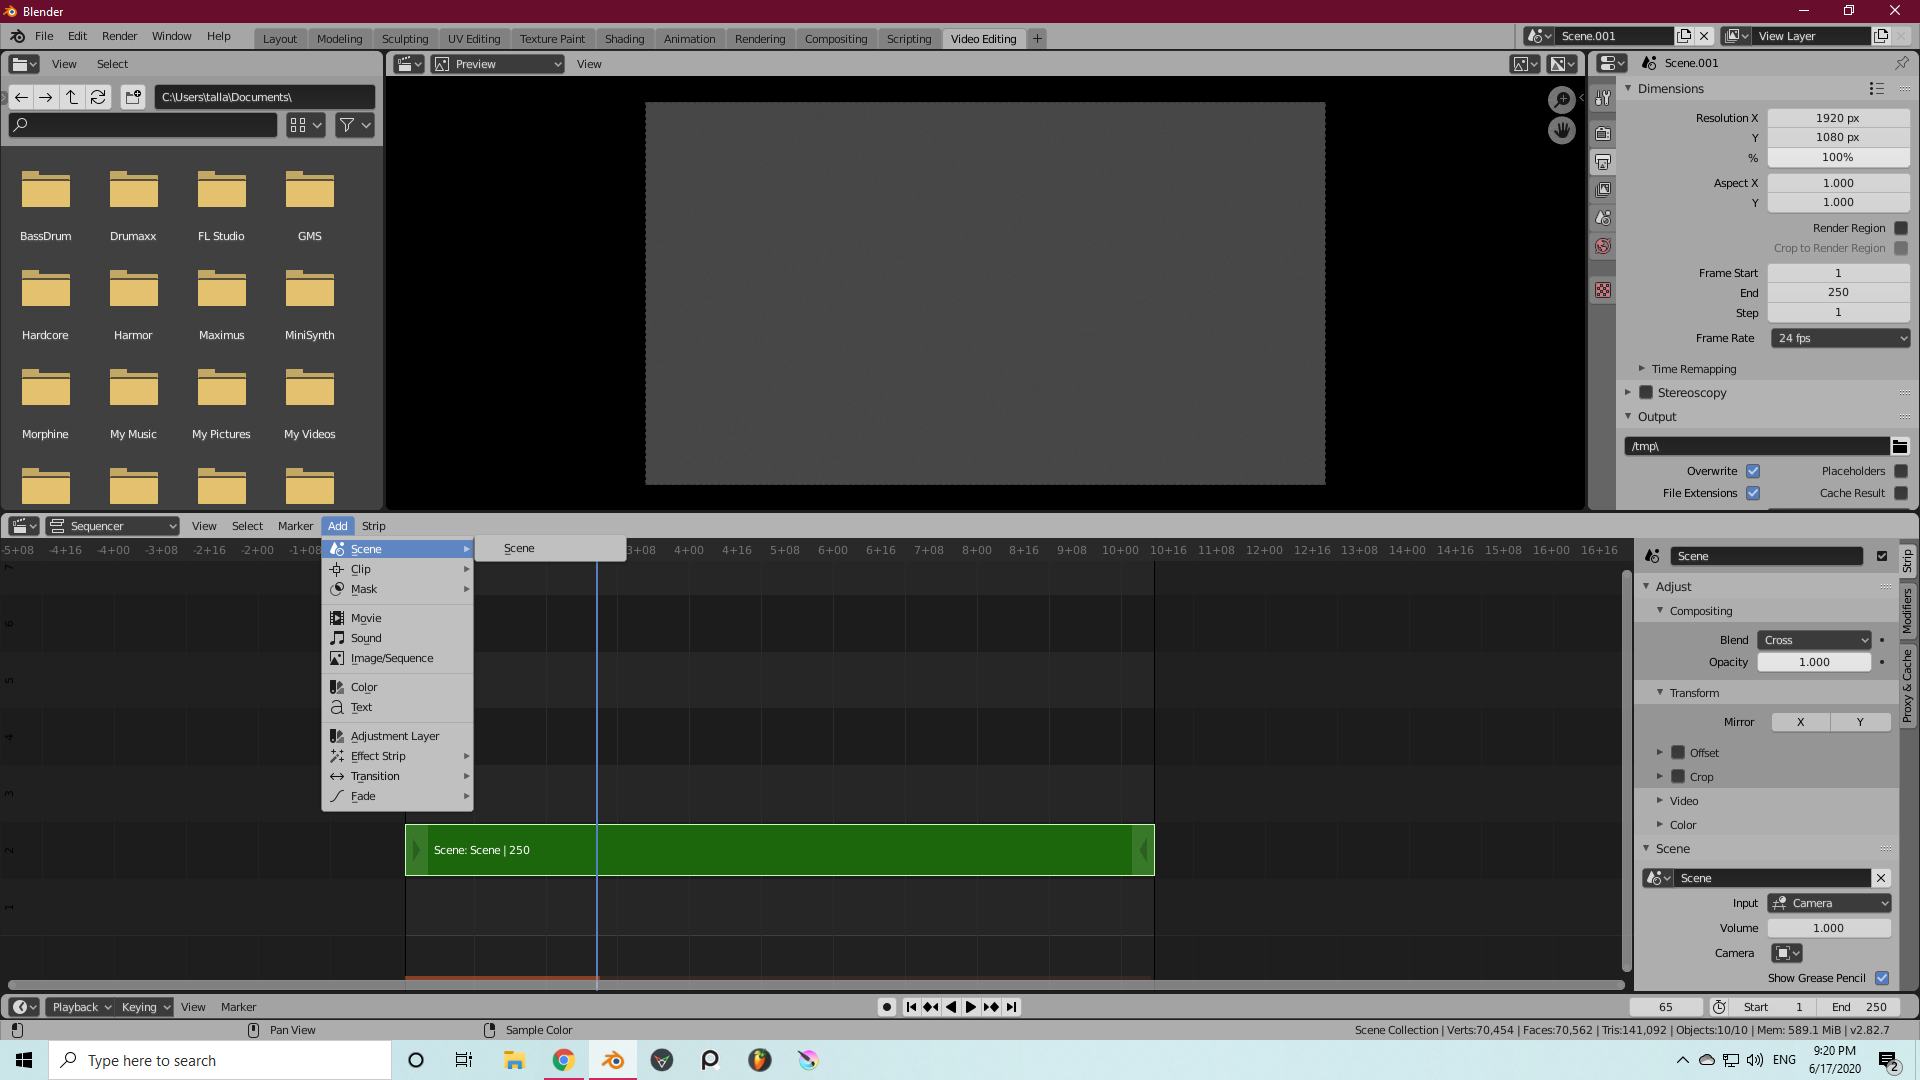Open the Frame Rate dropdown

tap(1840, 338)
